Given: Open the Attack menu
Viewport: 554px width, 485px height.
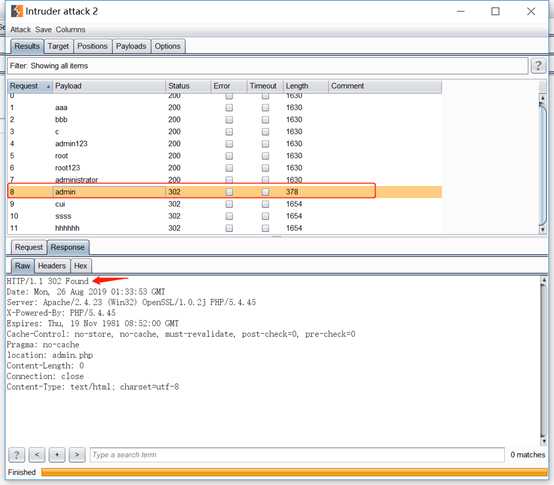Looking at the screenshot, I should (x=20, y=30).
